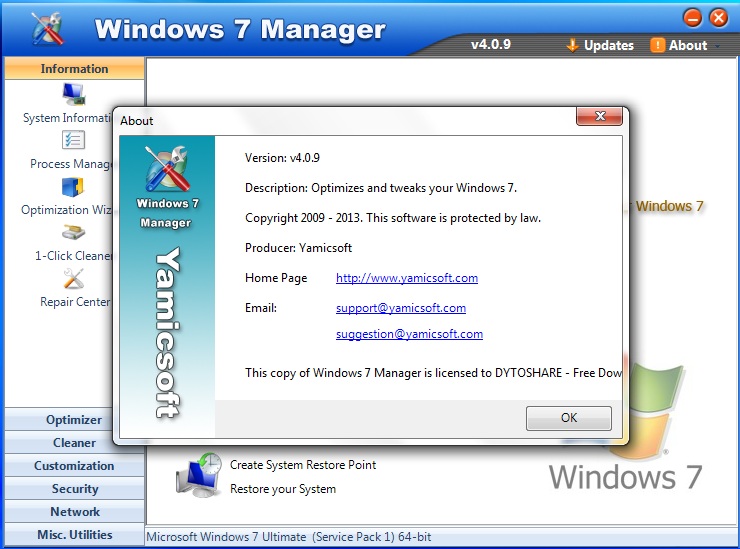
Task: Minimize Windows 7 Manager via orange button
Action: [692, 18]
